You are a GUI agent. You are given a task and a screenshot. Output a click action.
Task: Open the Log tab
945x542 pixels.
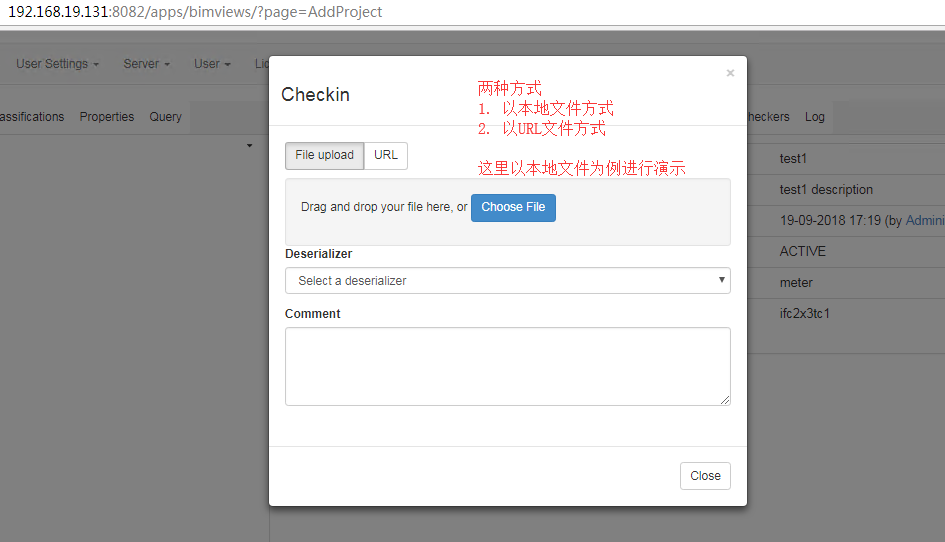(x=815, y=117)
